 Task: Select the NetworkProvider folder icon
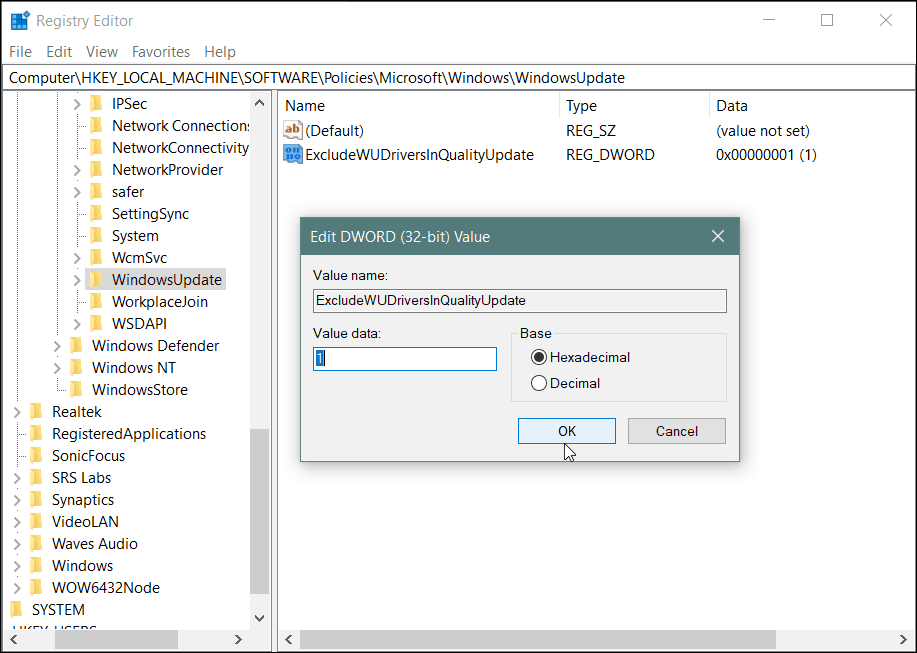point(96,170)
